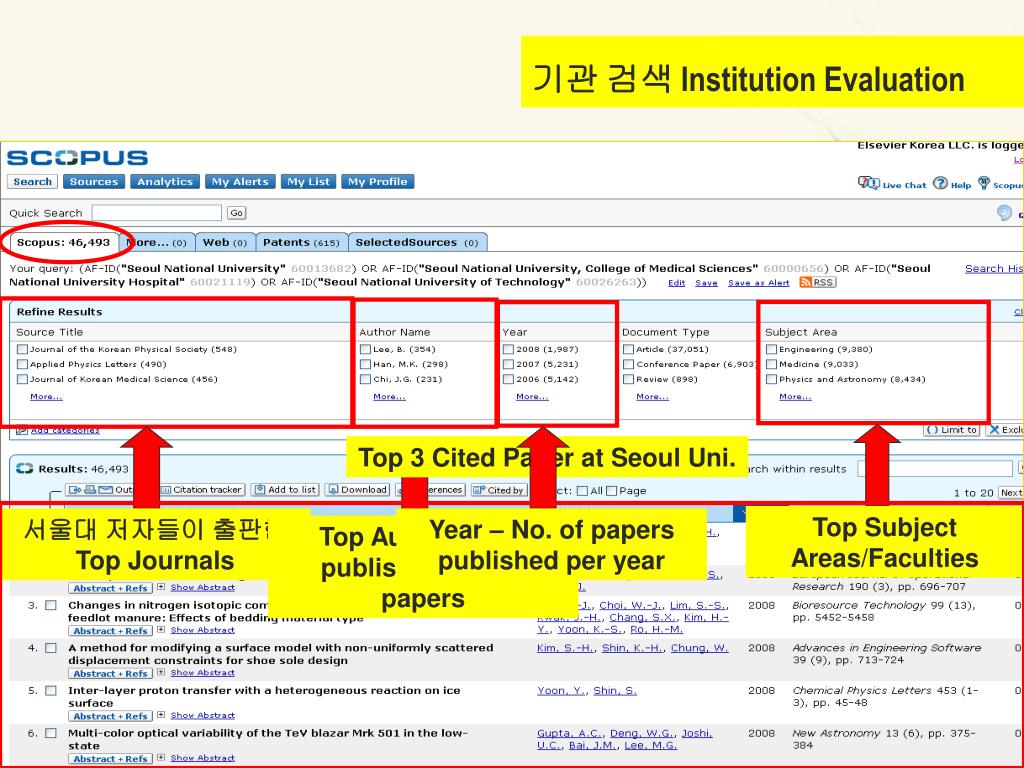The image size is (1024, 768).
Task: Check Applied Physics Letters source
Action: [x=23, y=364]
